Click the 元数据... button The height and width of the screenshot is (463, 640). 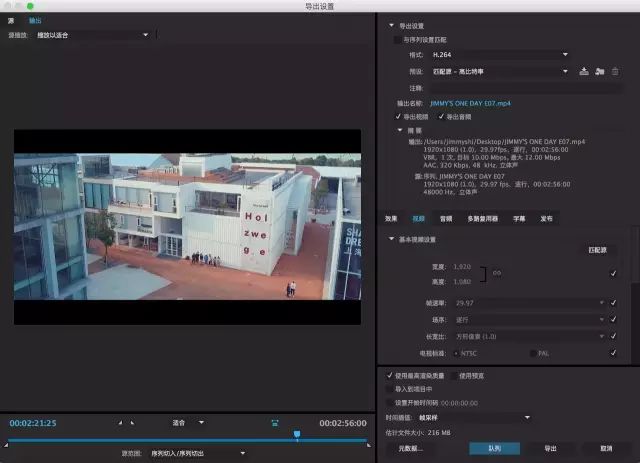tap(411, 448)
